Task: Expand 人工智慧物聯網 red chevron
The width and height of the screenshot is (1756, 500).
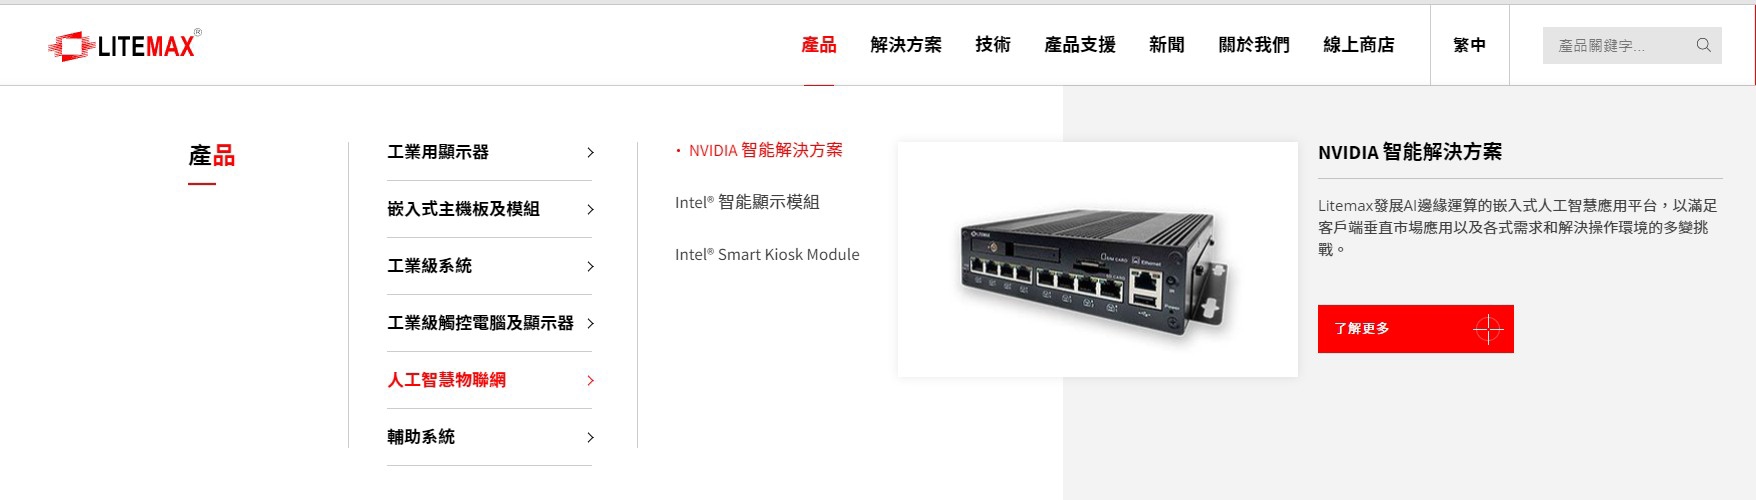Action: (590, 381)
